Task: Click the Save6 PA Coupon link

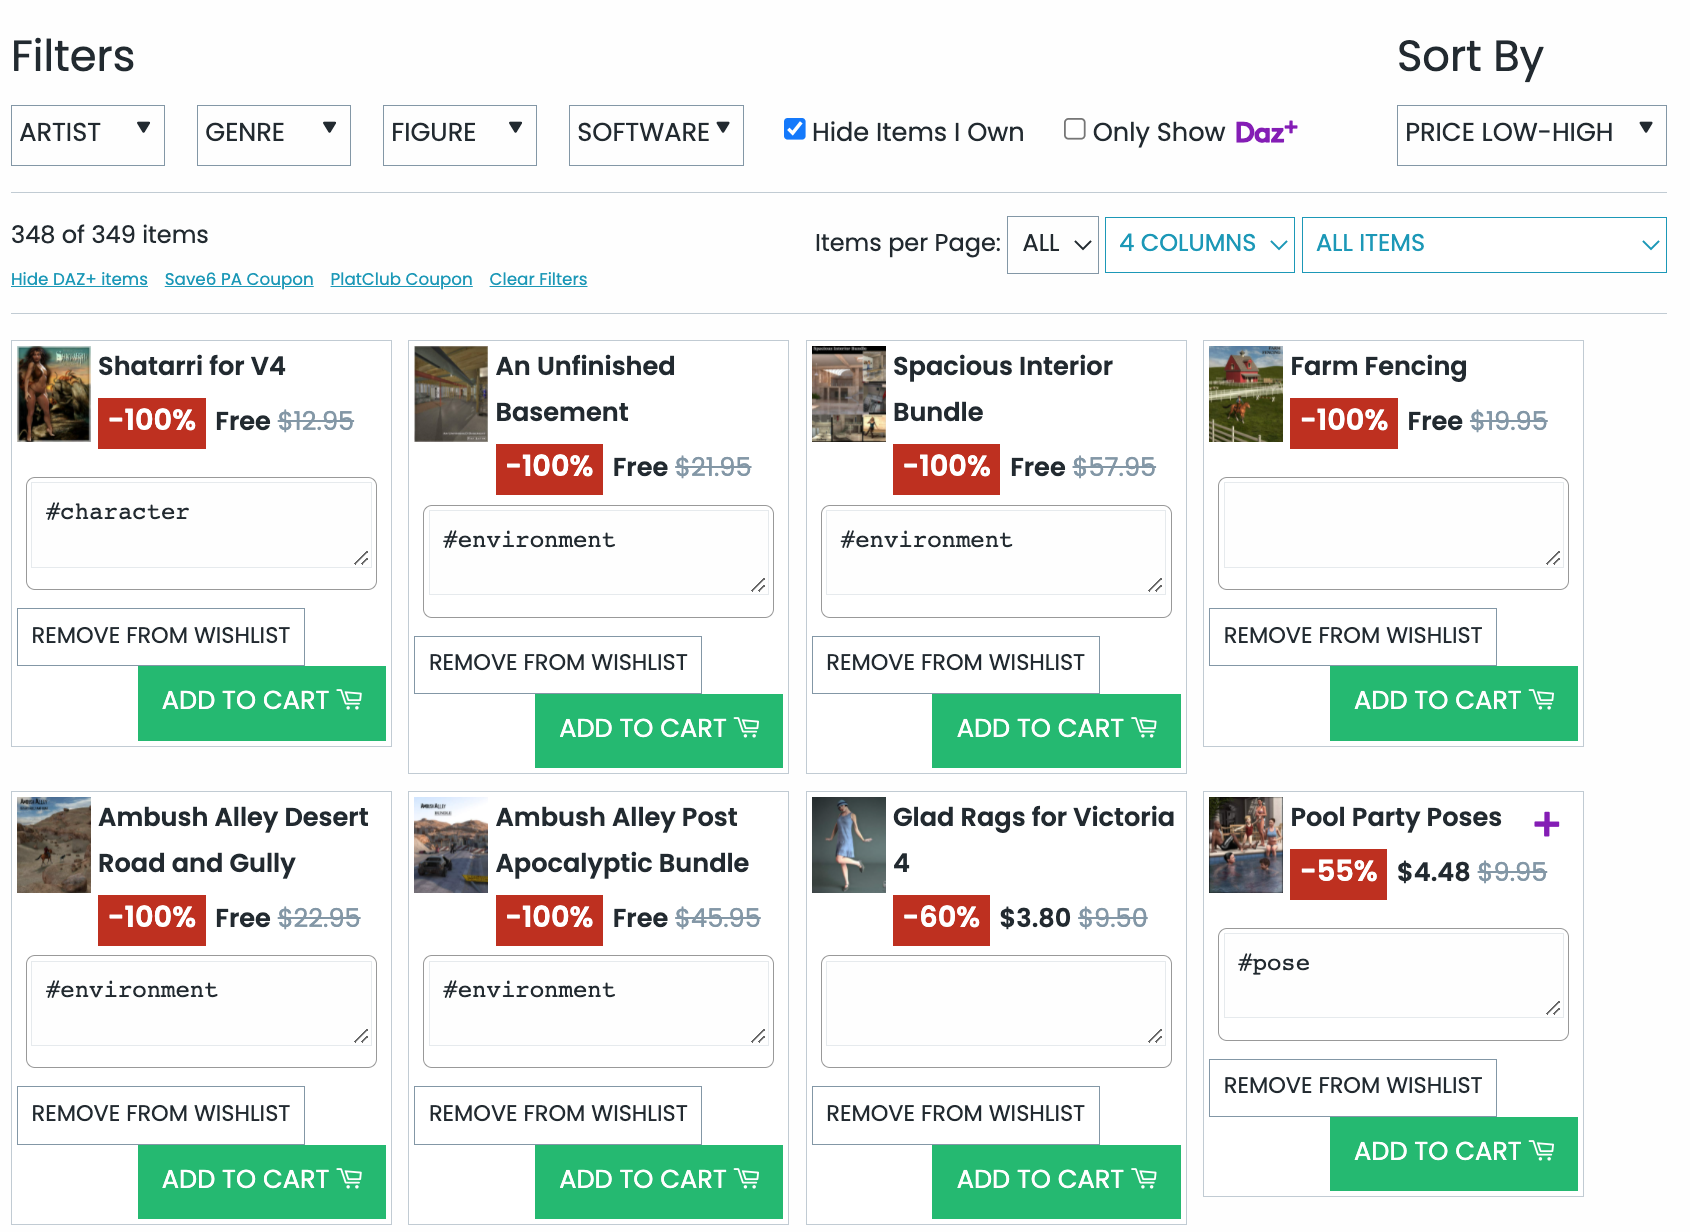Action: tap(239, 279)
